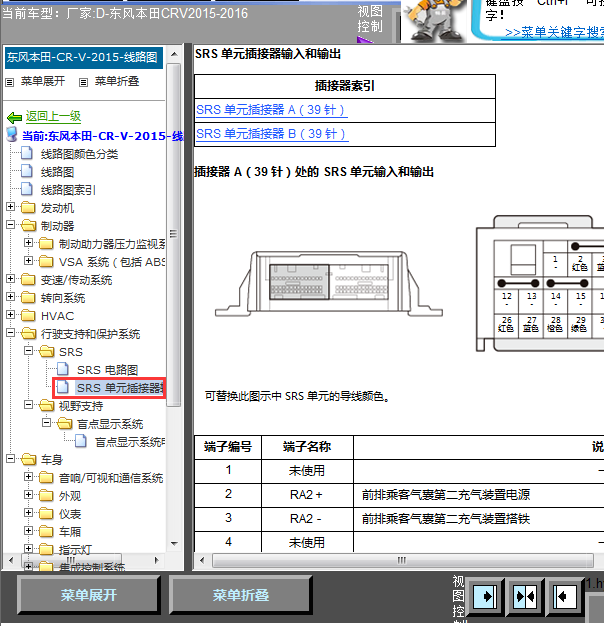Open 盲点显示系统 document under blind spot folder
The height and width of the screenshot is (626, 604).
click(x=130, y=442)
